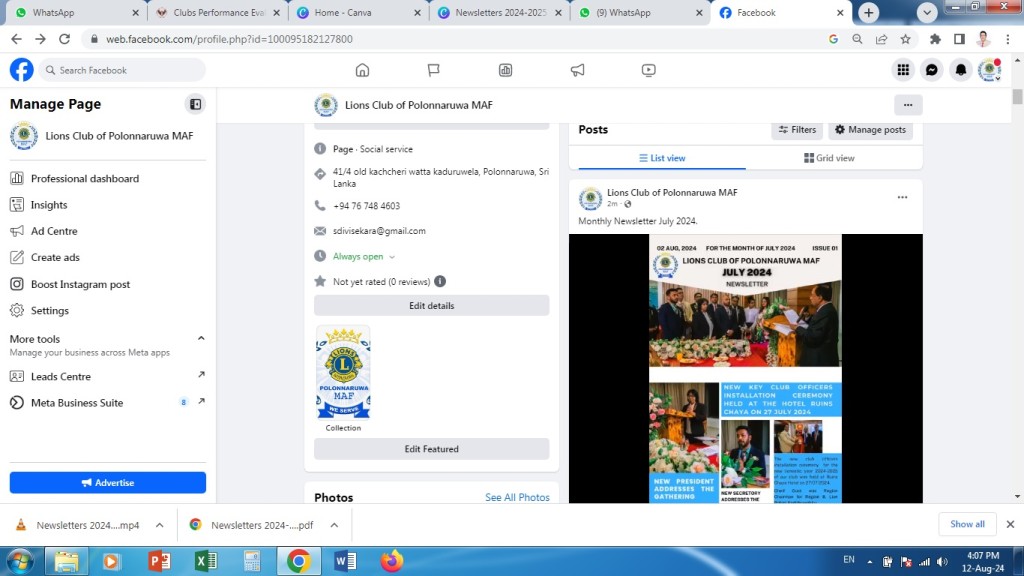Go back in browser history
The height and width of the screenshot is (576, 1024).
coord(16,39)
